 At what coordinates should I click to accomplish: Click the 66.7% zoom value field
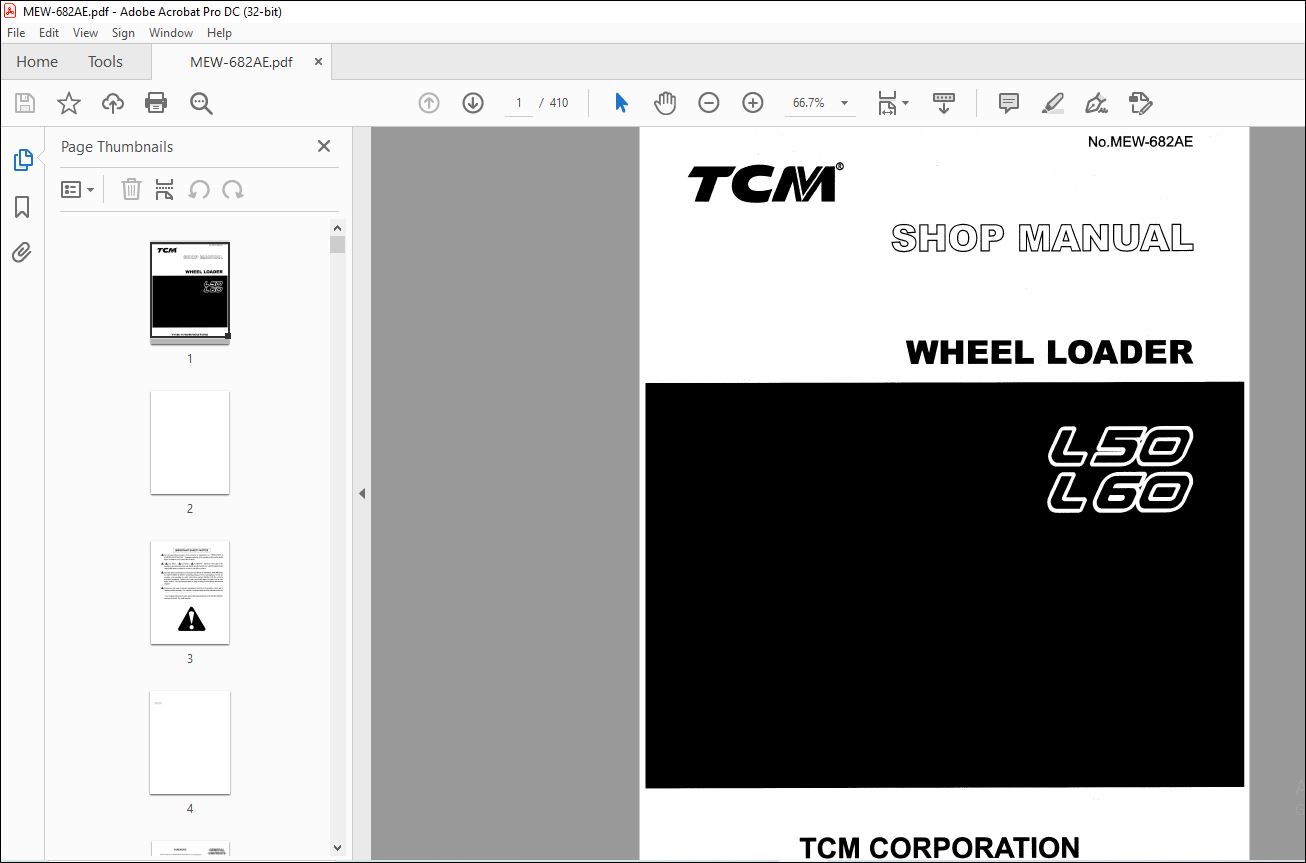[x=808, y=103]
